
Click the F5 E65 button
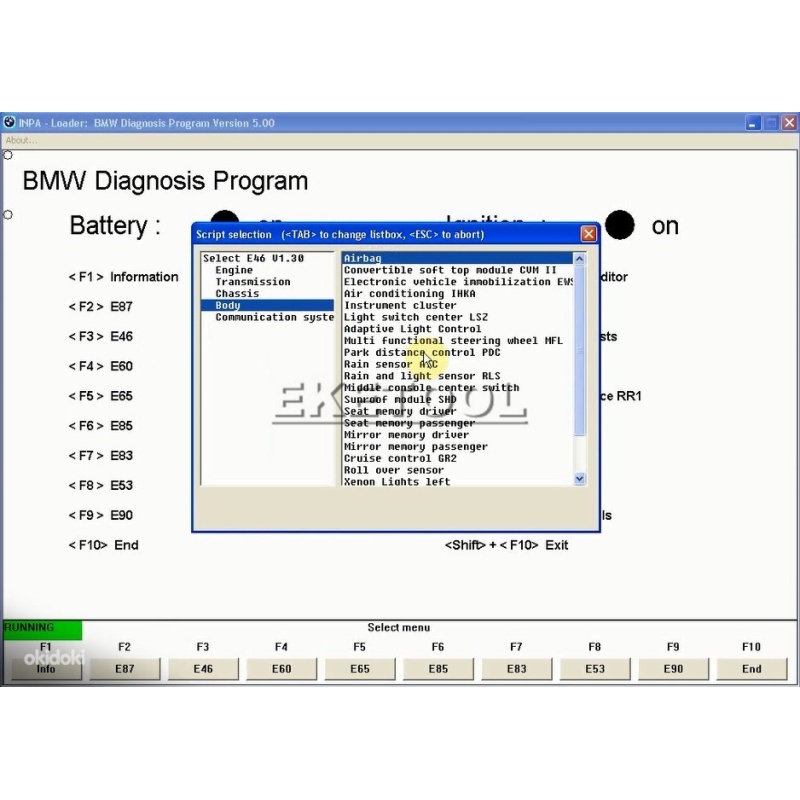[360, 668]
